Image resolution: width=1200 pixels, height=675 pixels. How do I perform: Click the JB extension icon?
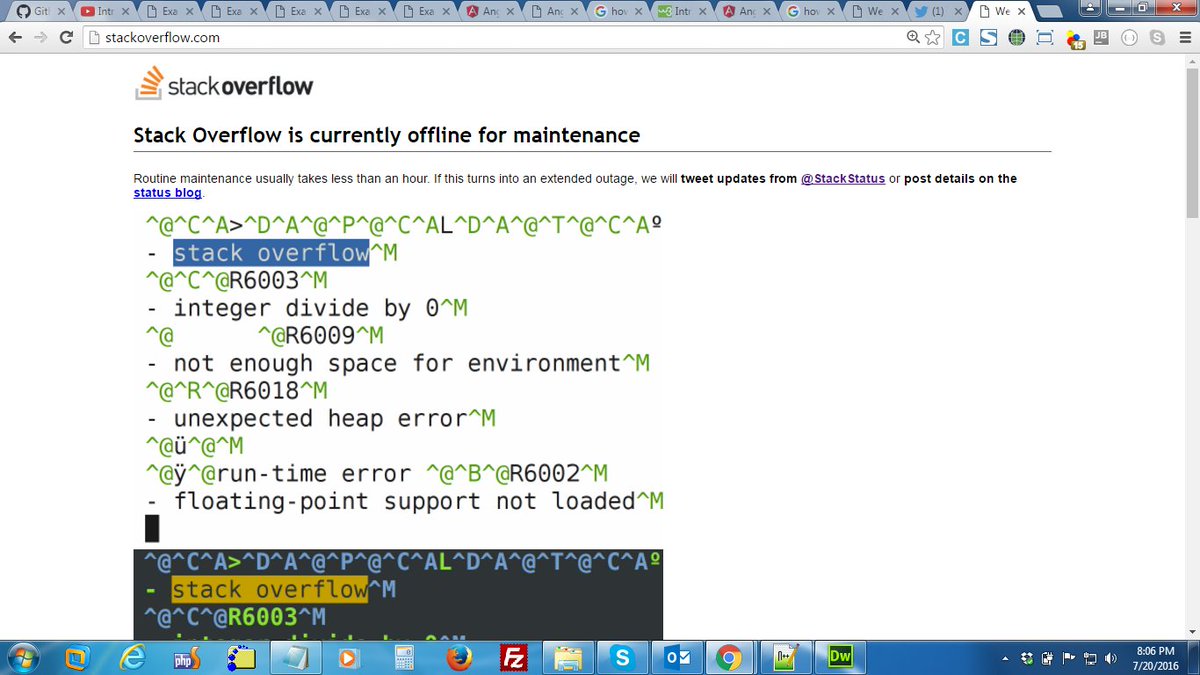tap(1101, 38)
